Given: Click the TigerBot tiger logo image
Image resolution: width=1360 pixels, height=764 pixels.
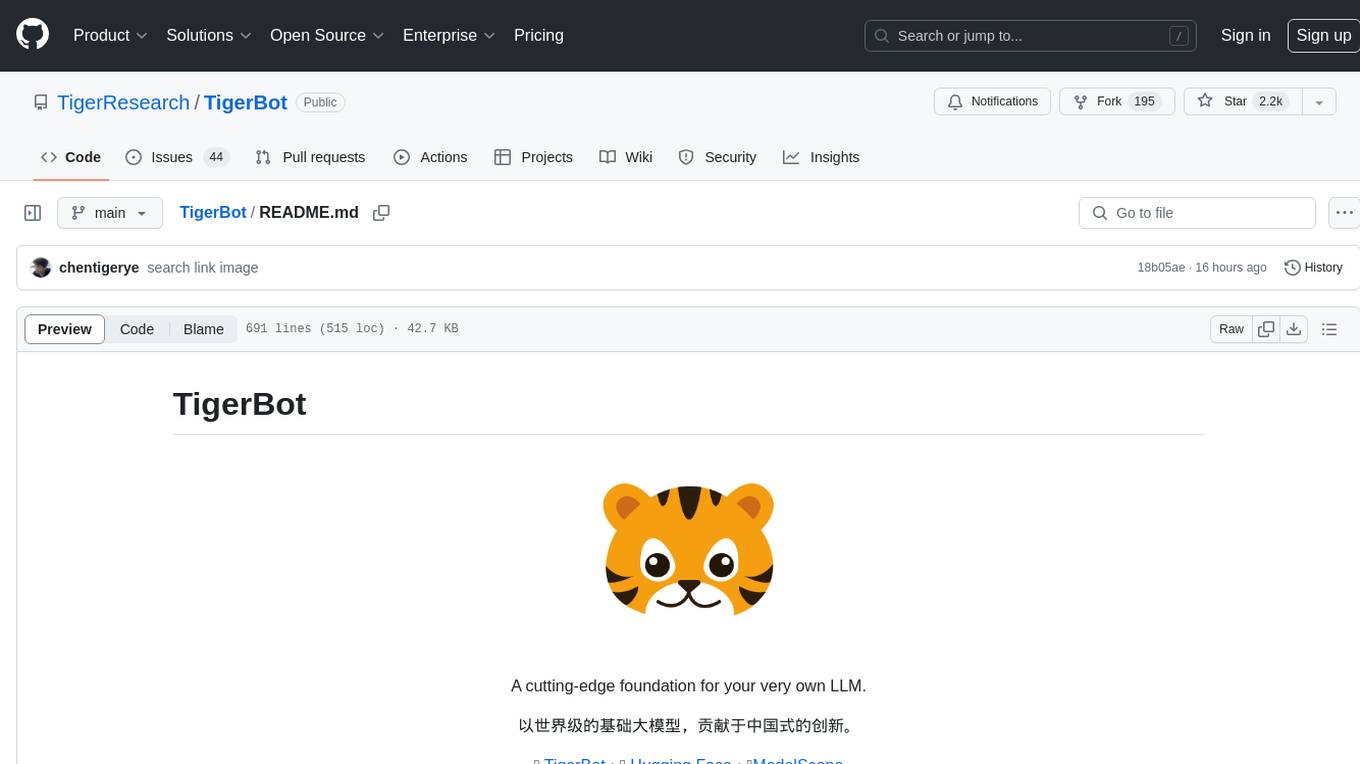Looking at the screenshot, I should [x=688, y=548].
